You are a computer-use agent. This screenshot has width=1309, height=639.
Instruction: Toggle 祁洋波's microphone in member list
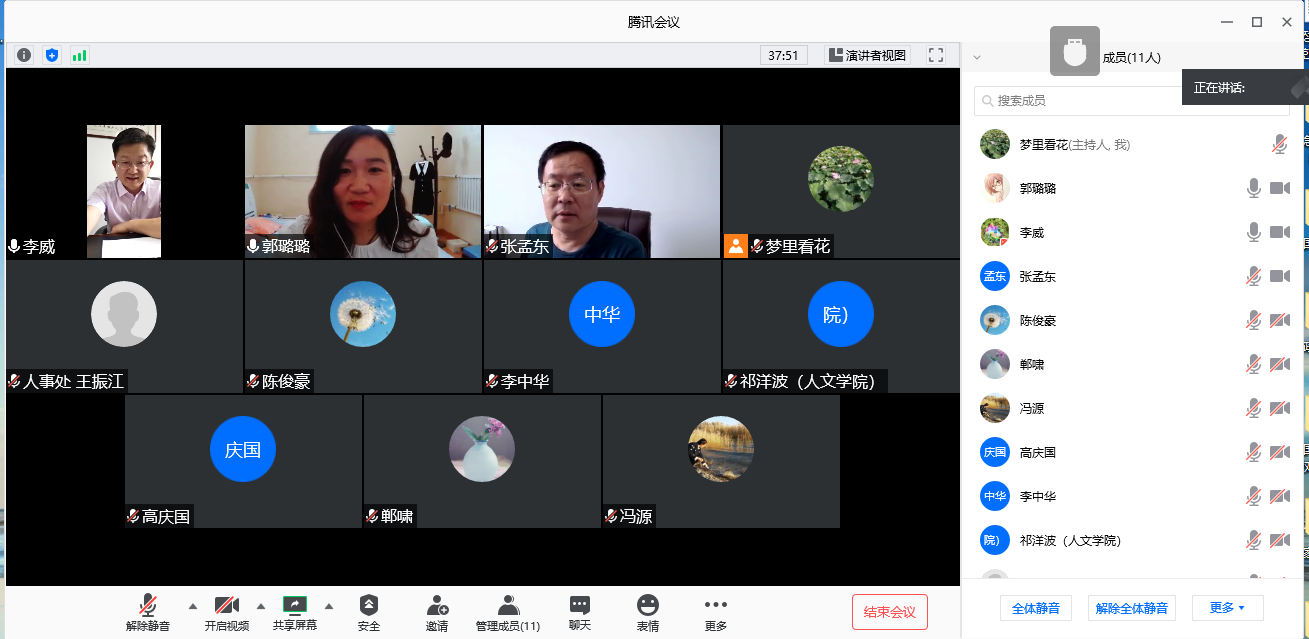coord(1253,540)
